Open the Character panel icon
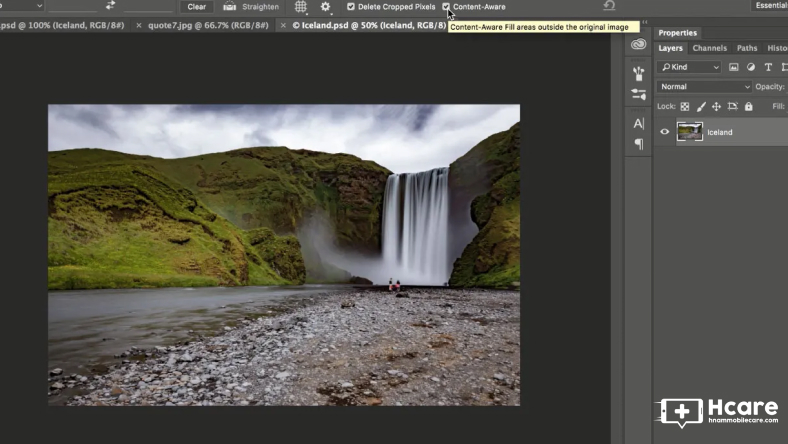The image size is (788, 444). tap(638, 123)
